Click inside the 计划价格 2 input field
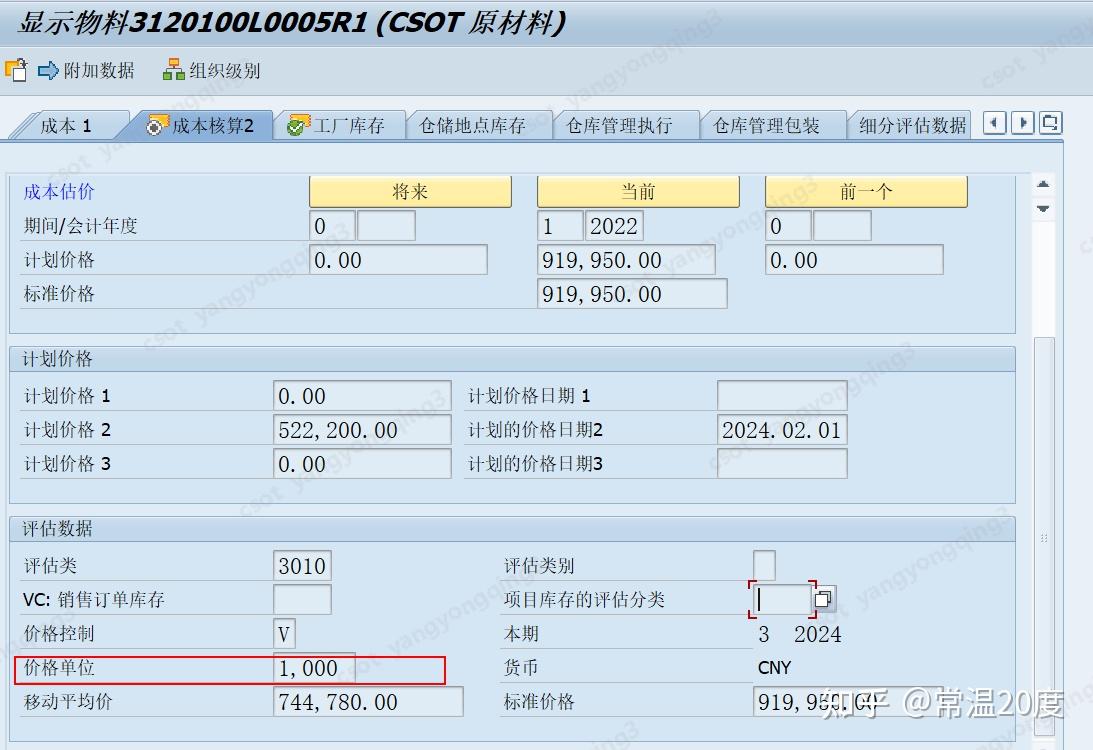Screen dimensions: 1093x750 (362, 429)
